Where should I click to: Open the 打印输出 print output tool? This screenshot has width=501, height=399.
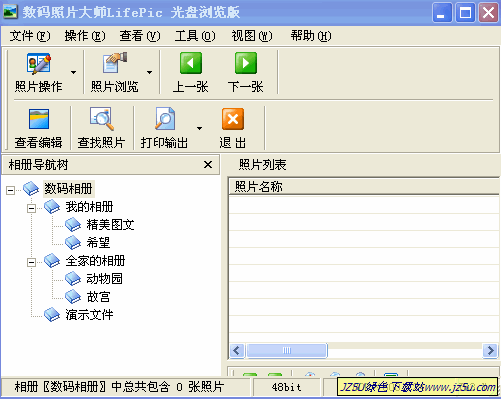[164, 128]
